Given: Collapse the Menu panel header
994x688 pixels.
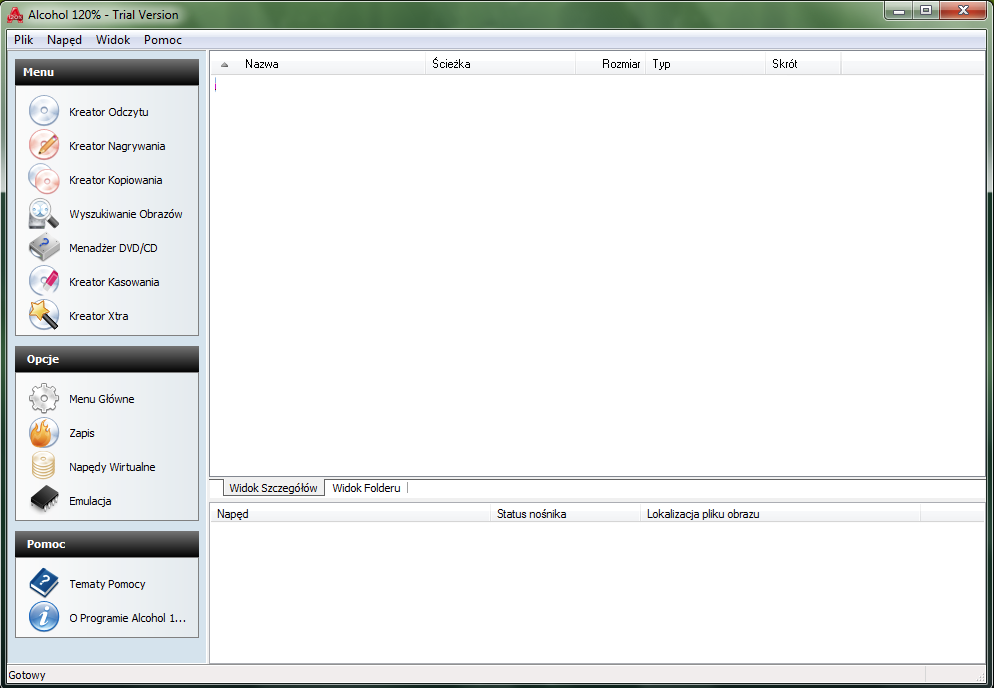Looking at the screenshot, I should point(107,72).
